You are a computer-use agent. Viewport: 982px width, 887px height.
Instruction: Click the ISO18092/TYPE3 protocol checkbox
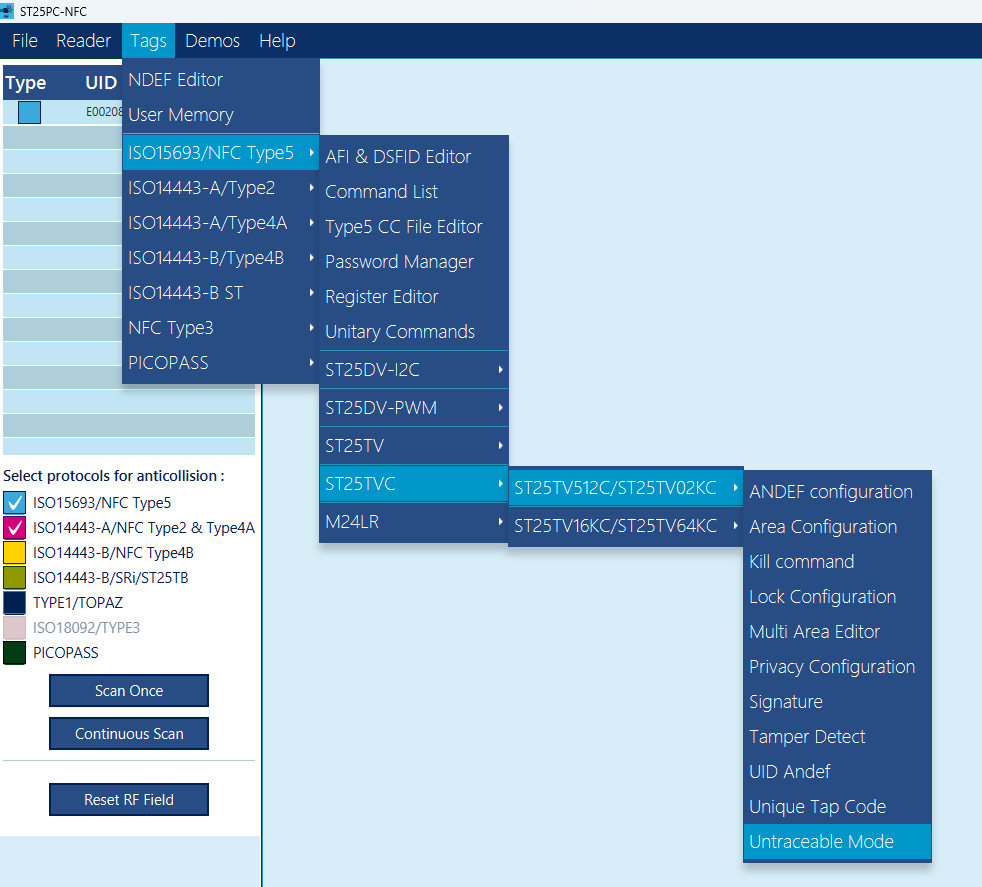pyautogui.click(x=14, y=628)
